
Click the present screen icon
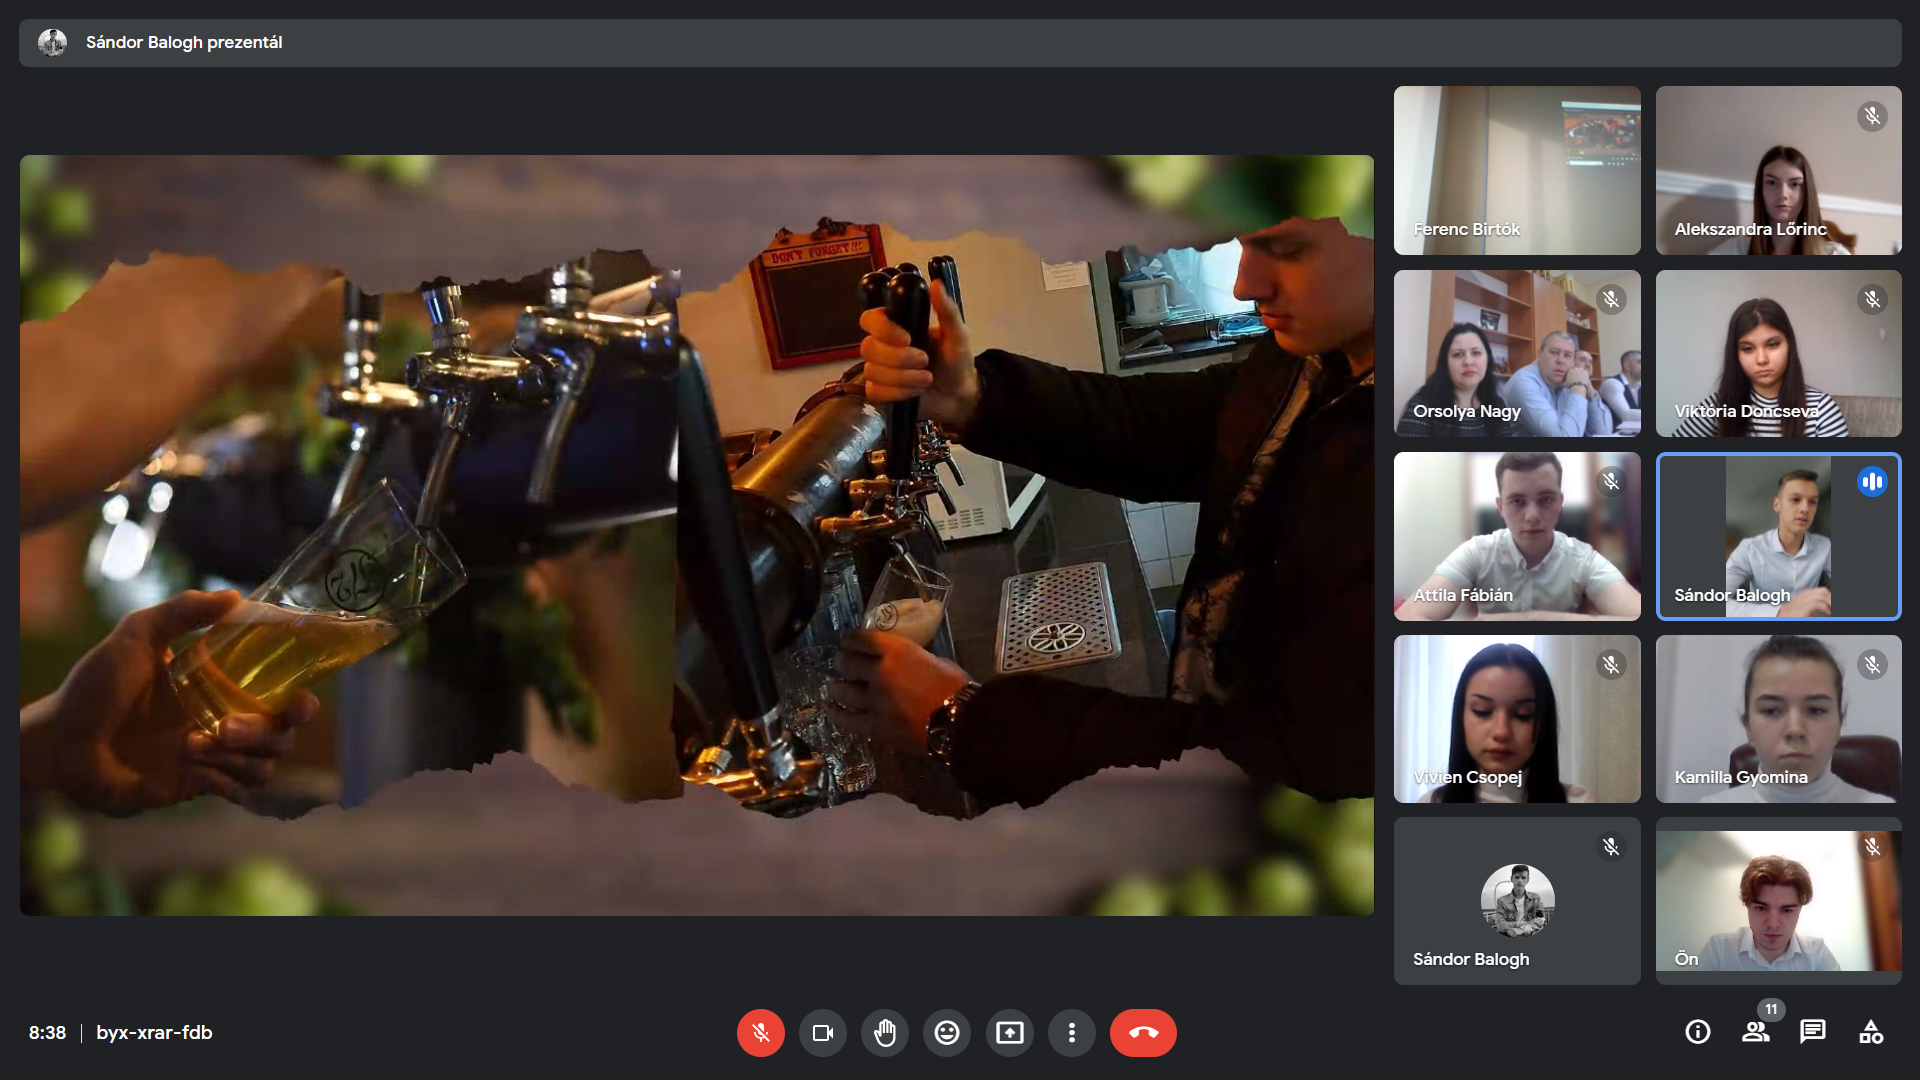(x=1009, y=1033)
